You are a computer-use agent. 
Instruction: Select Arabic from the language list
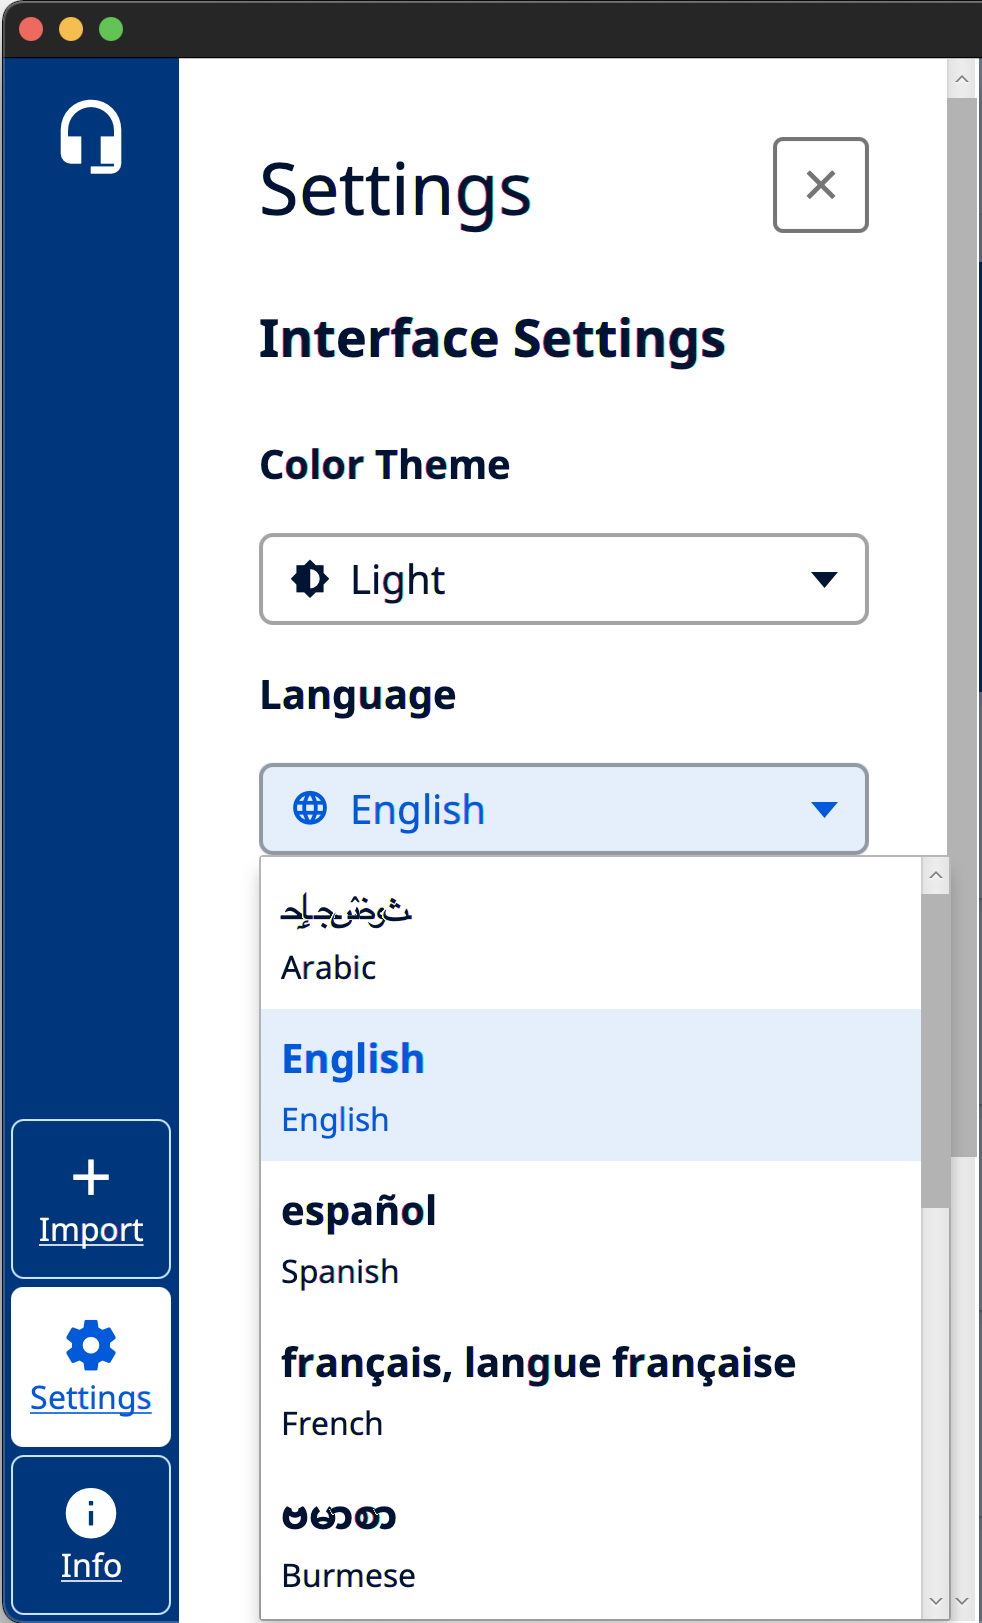(x=591, y=934)
